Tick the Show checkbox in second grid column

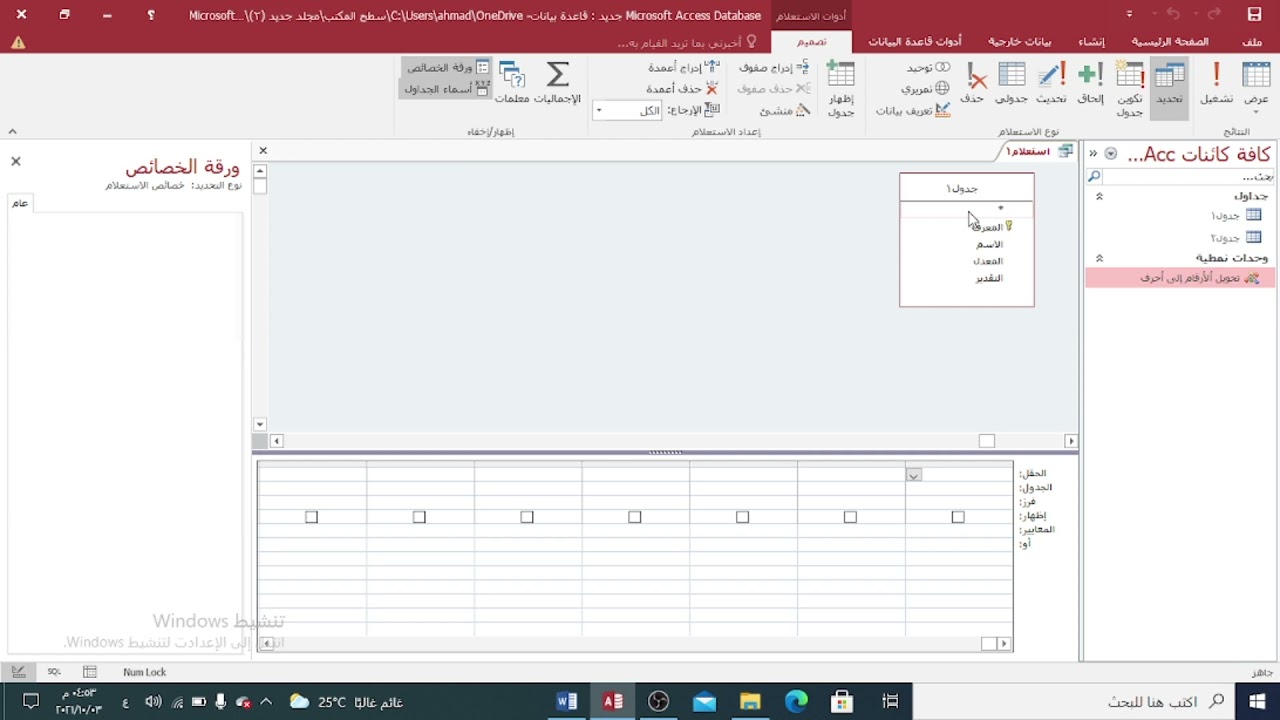tap(850, 517)
